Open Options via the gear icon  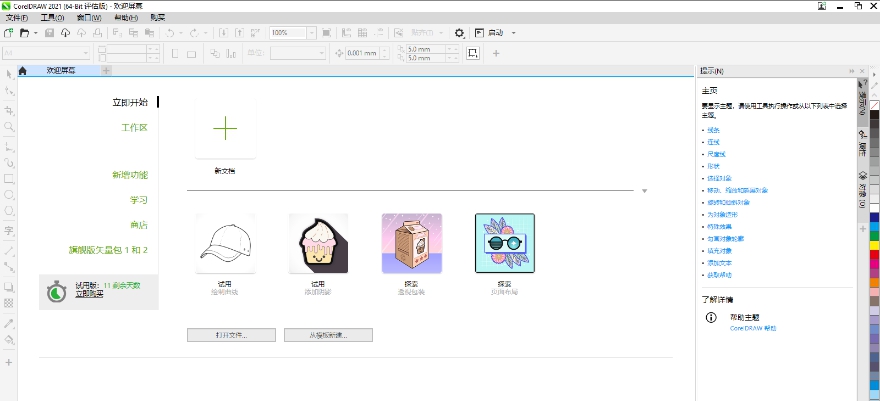pos(460,33)
